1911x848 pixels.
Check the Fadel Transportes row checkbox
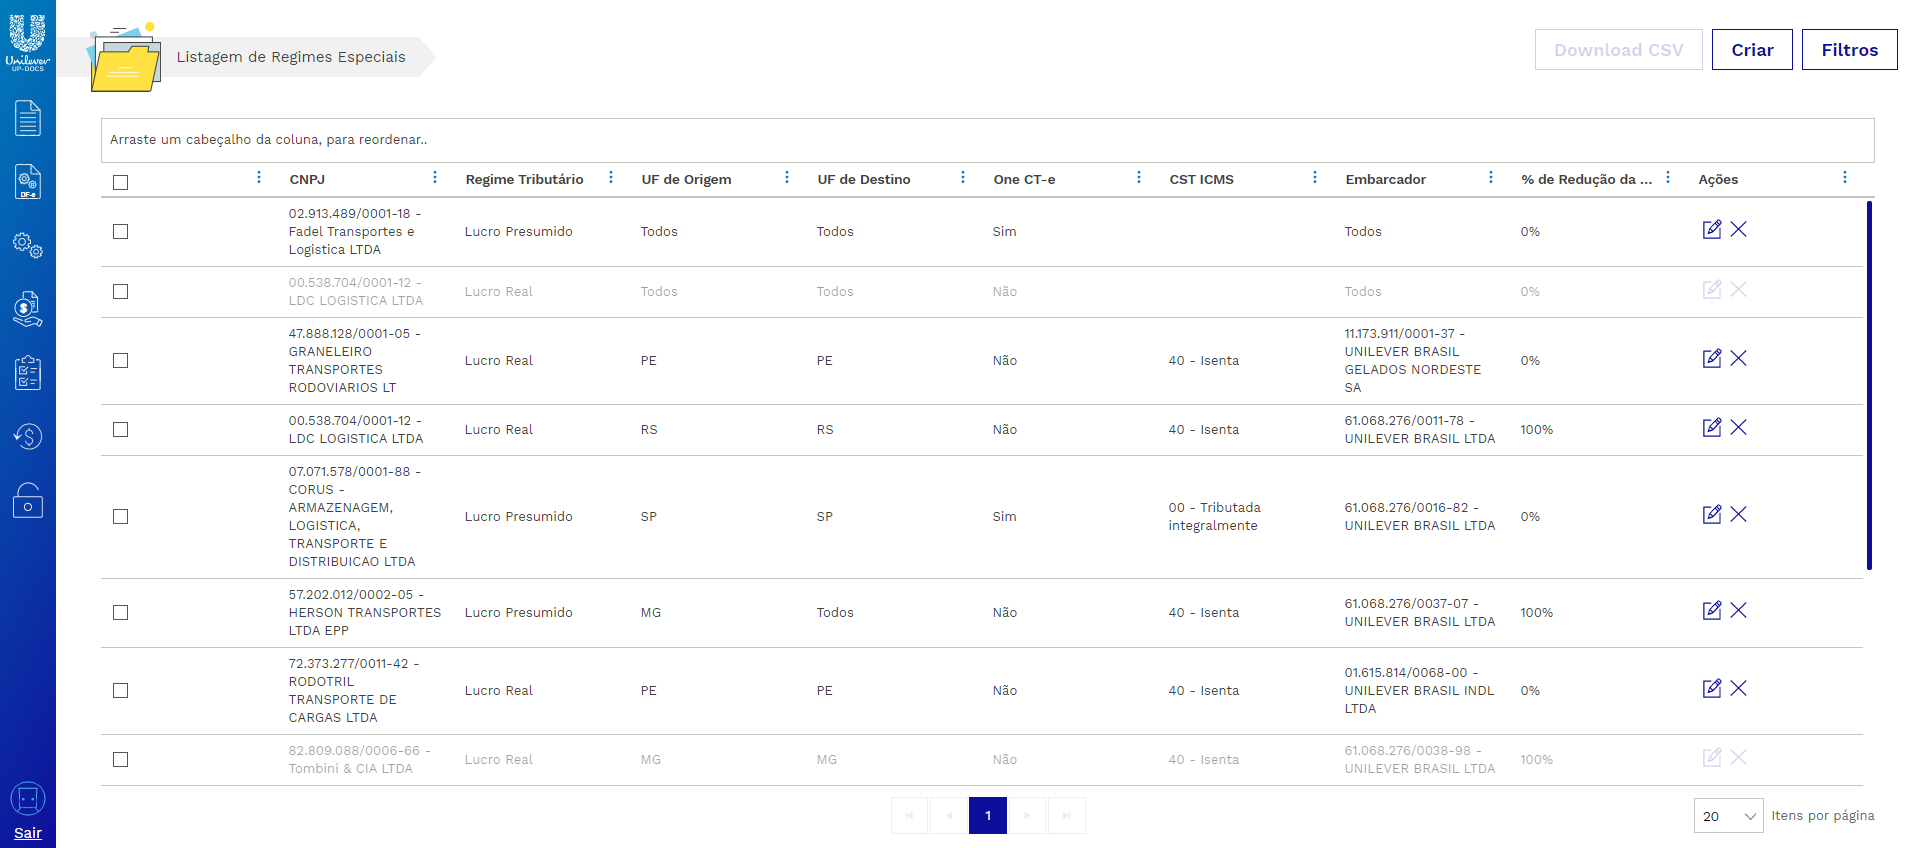(121, 232)
